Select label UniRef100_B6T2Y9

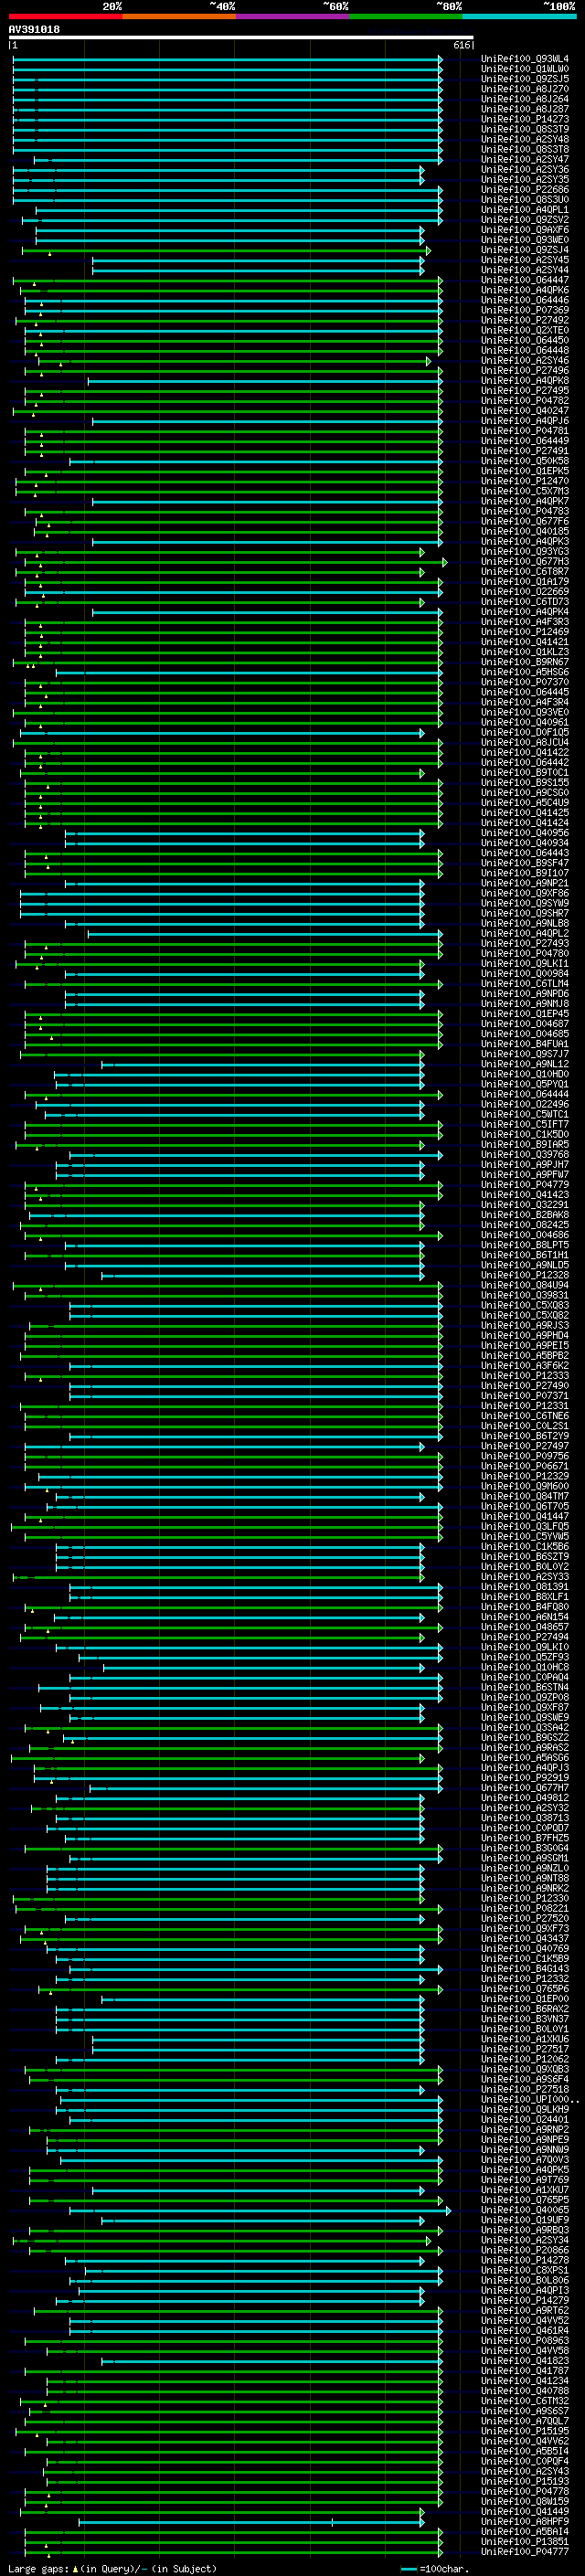click(x=525, y=1437)
